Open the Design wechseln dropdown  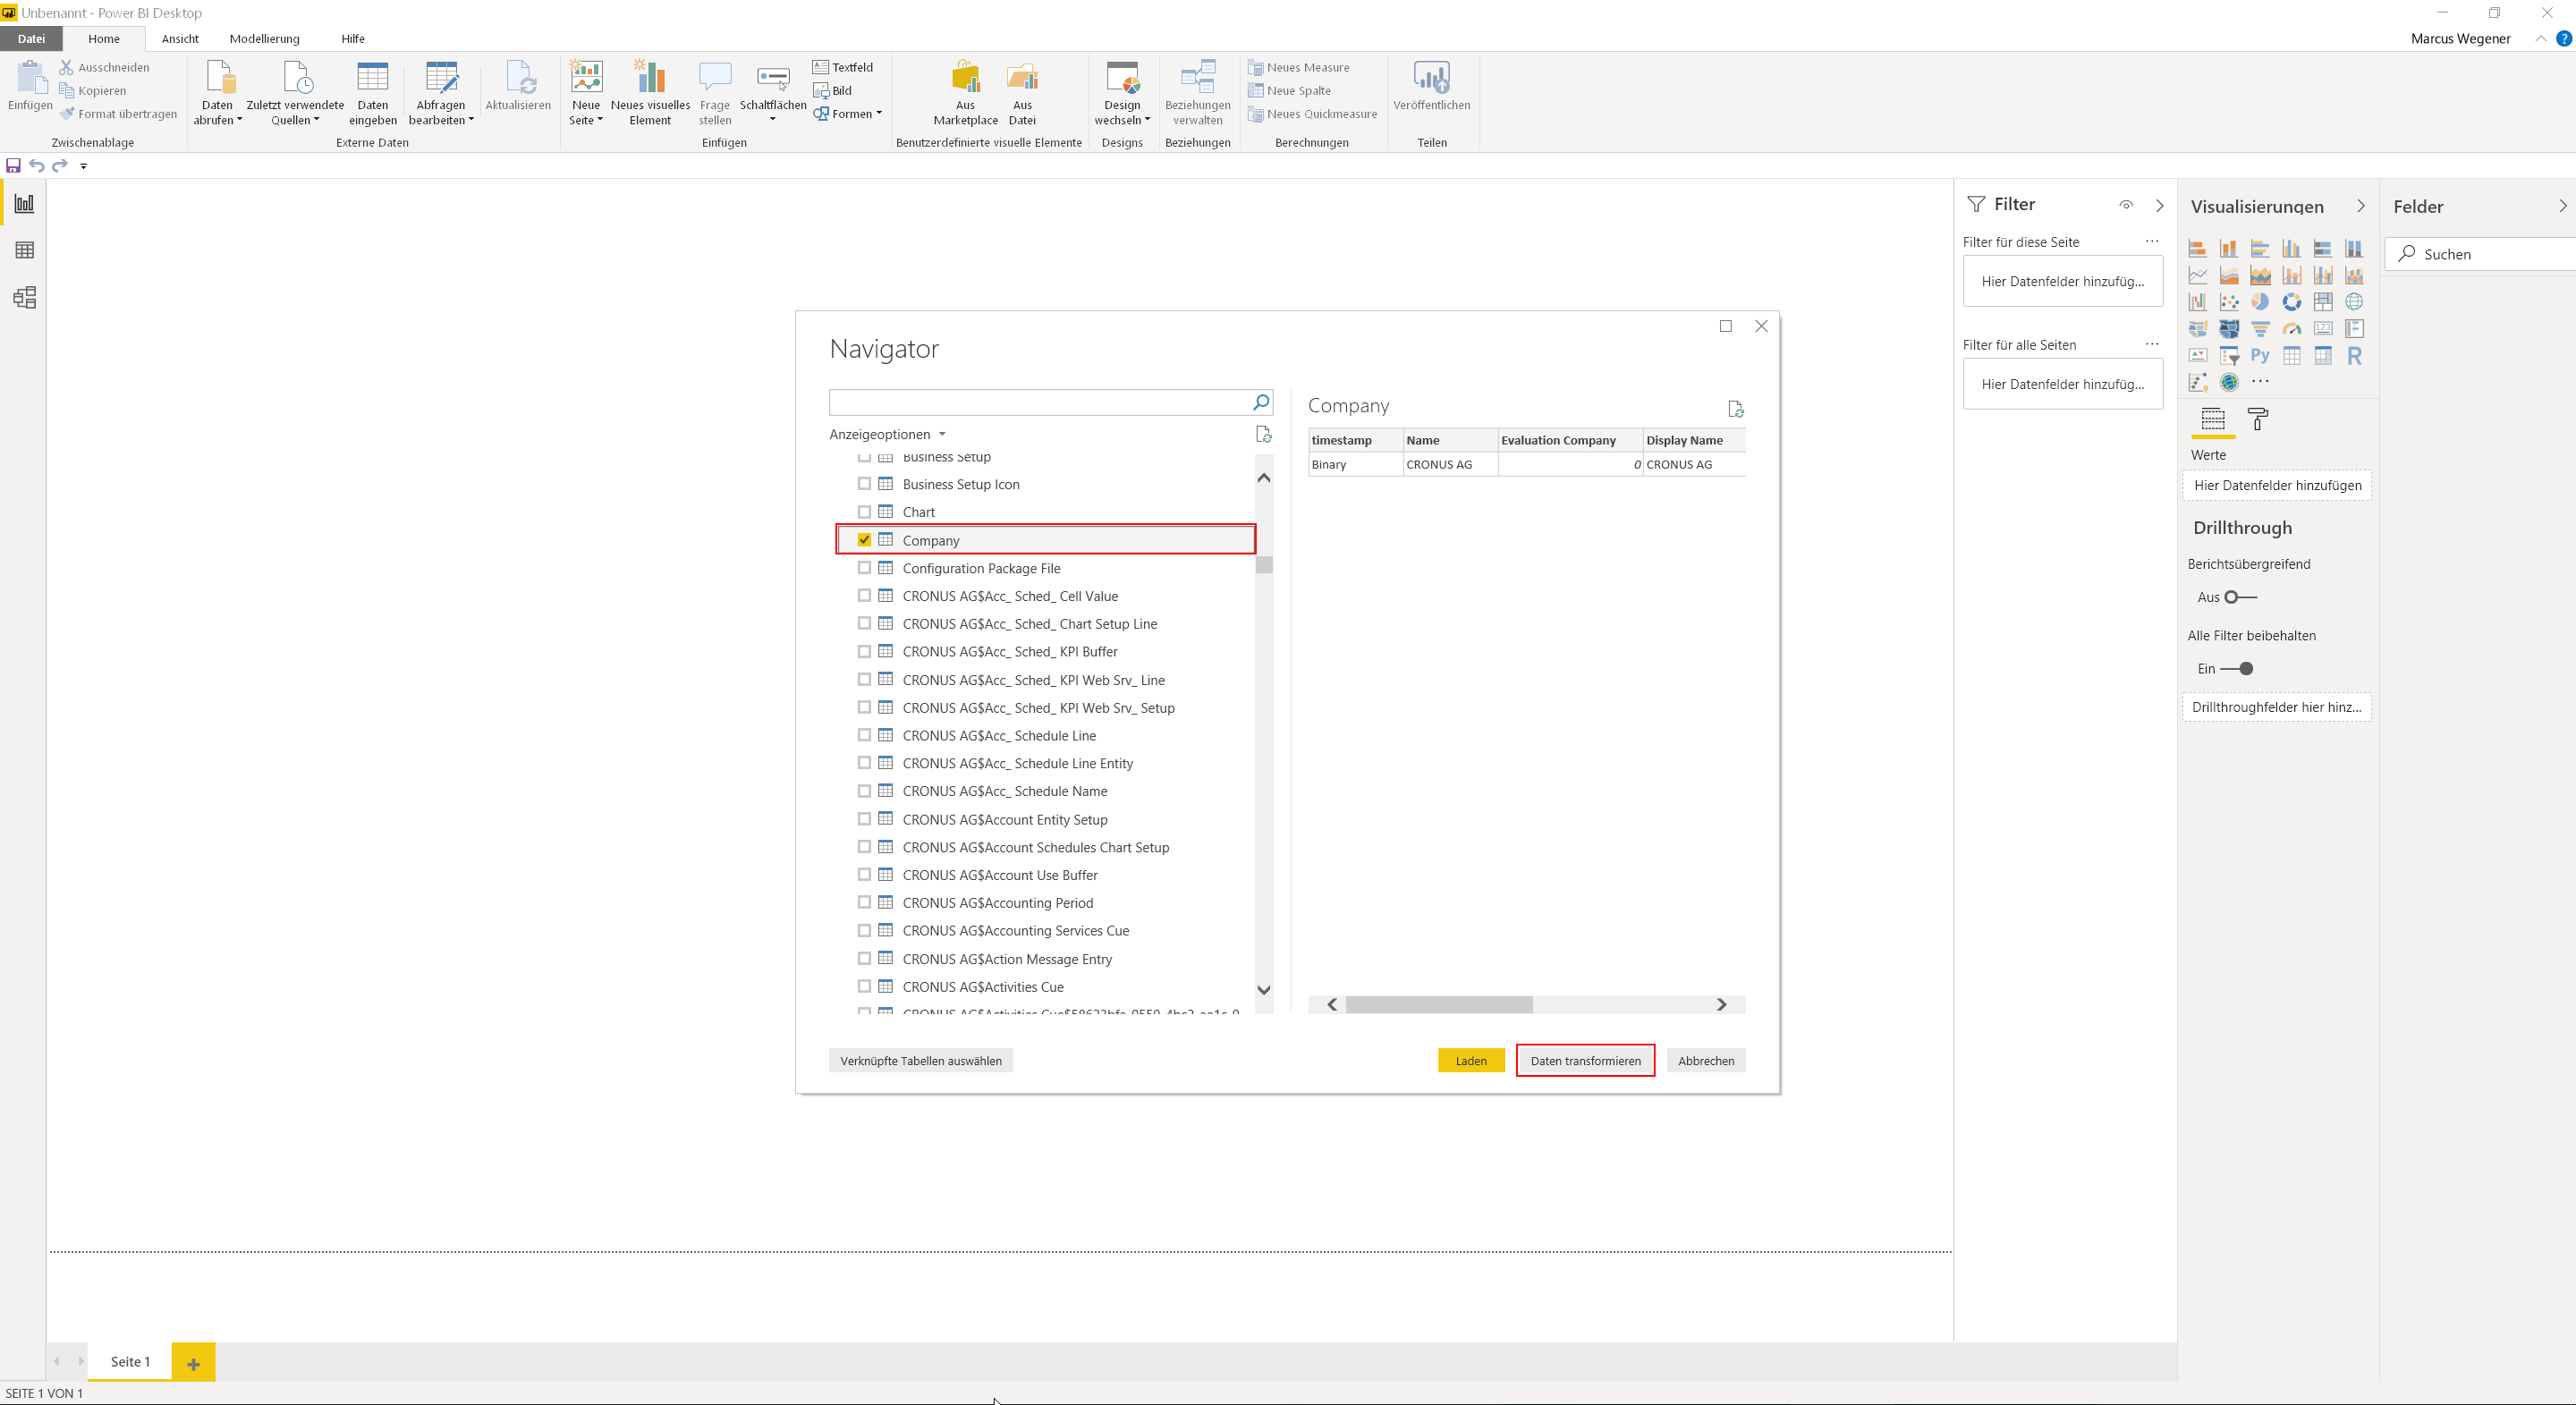(1122, 92)
